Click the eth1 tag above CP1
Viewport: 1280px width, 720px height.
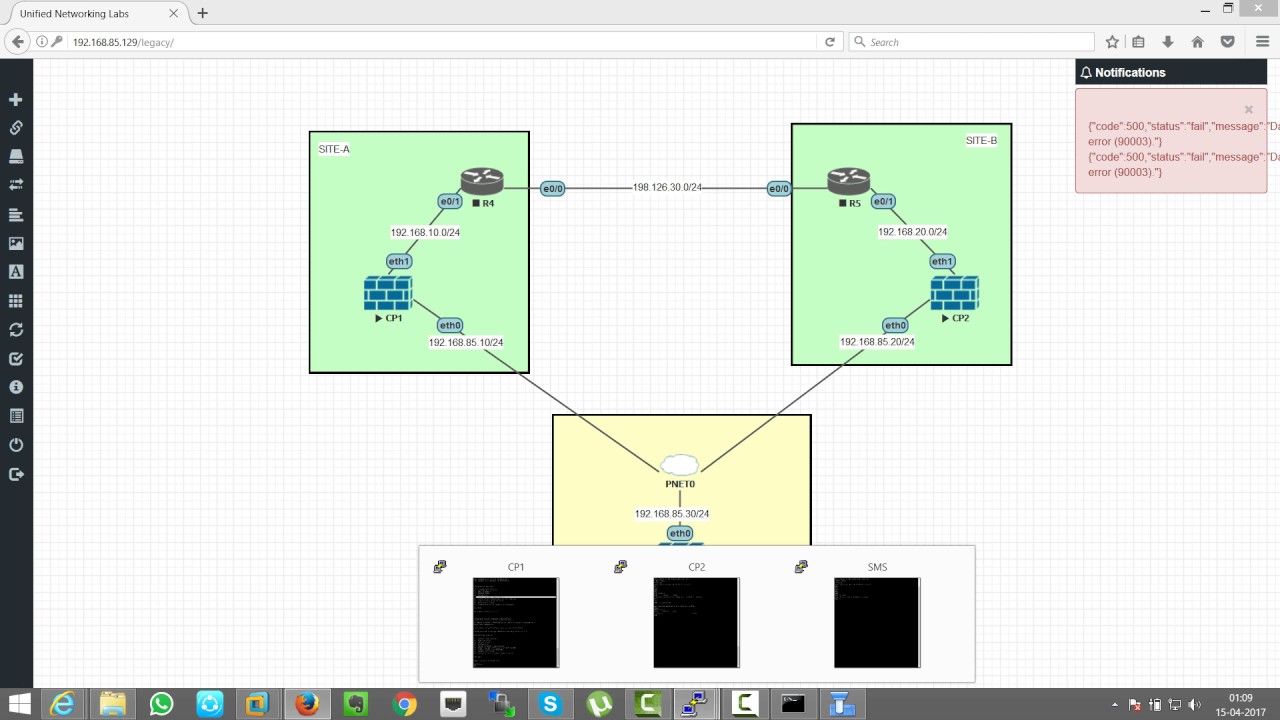tap(399, 261)
